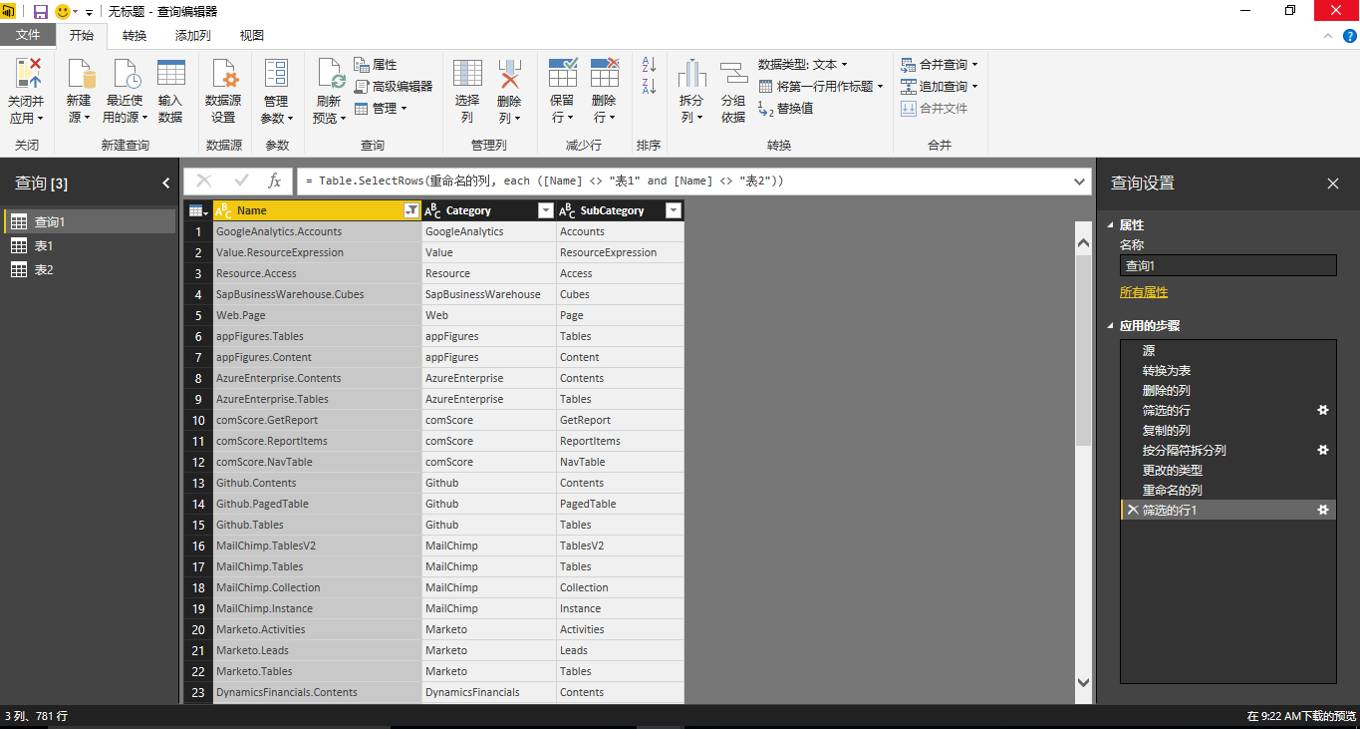Switch to the Add Column (添加列) tab
Image resolution: width=1360 pixels, height=729 pixels.
(x=193, y=35)
